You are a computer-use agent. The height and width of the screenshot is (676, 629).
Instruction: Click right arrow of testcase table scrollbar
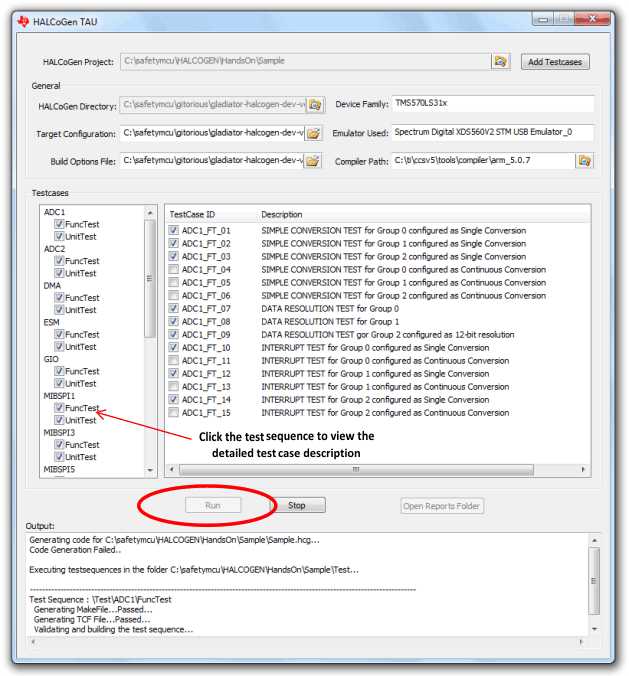click(x=583, y=469)
